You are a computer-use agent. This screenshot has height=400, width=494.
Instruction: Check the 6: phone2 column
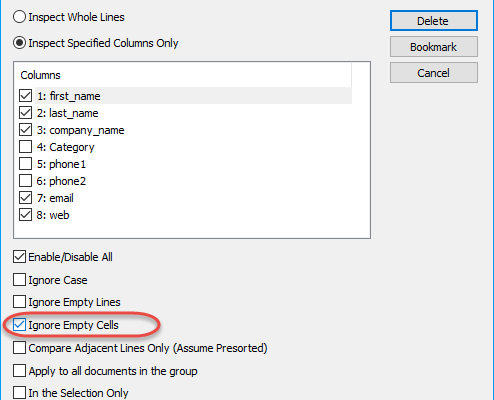26,181
